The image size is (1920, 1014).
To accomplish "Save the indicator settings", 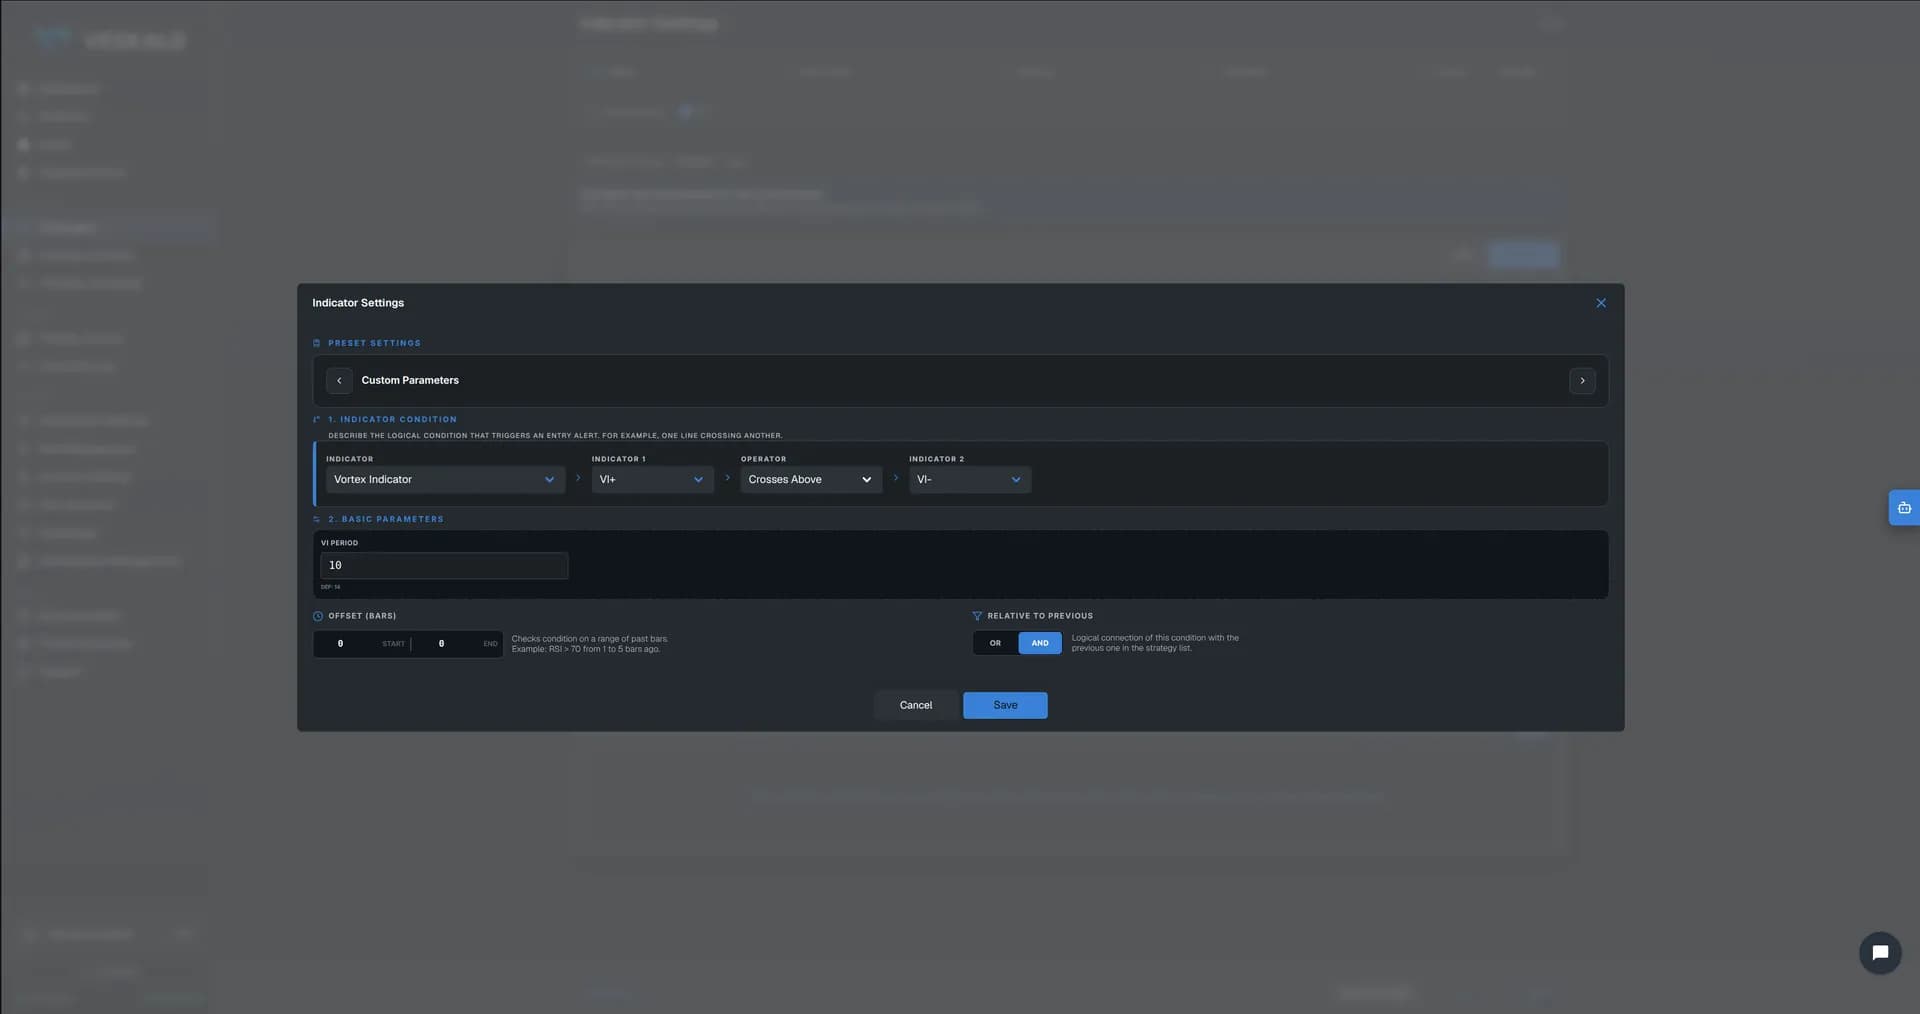I will point(1005,705).
